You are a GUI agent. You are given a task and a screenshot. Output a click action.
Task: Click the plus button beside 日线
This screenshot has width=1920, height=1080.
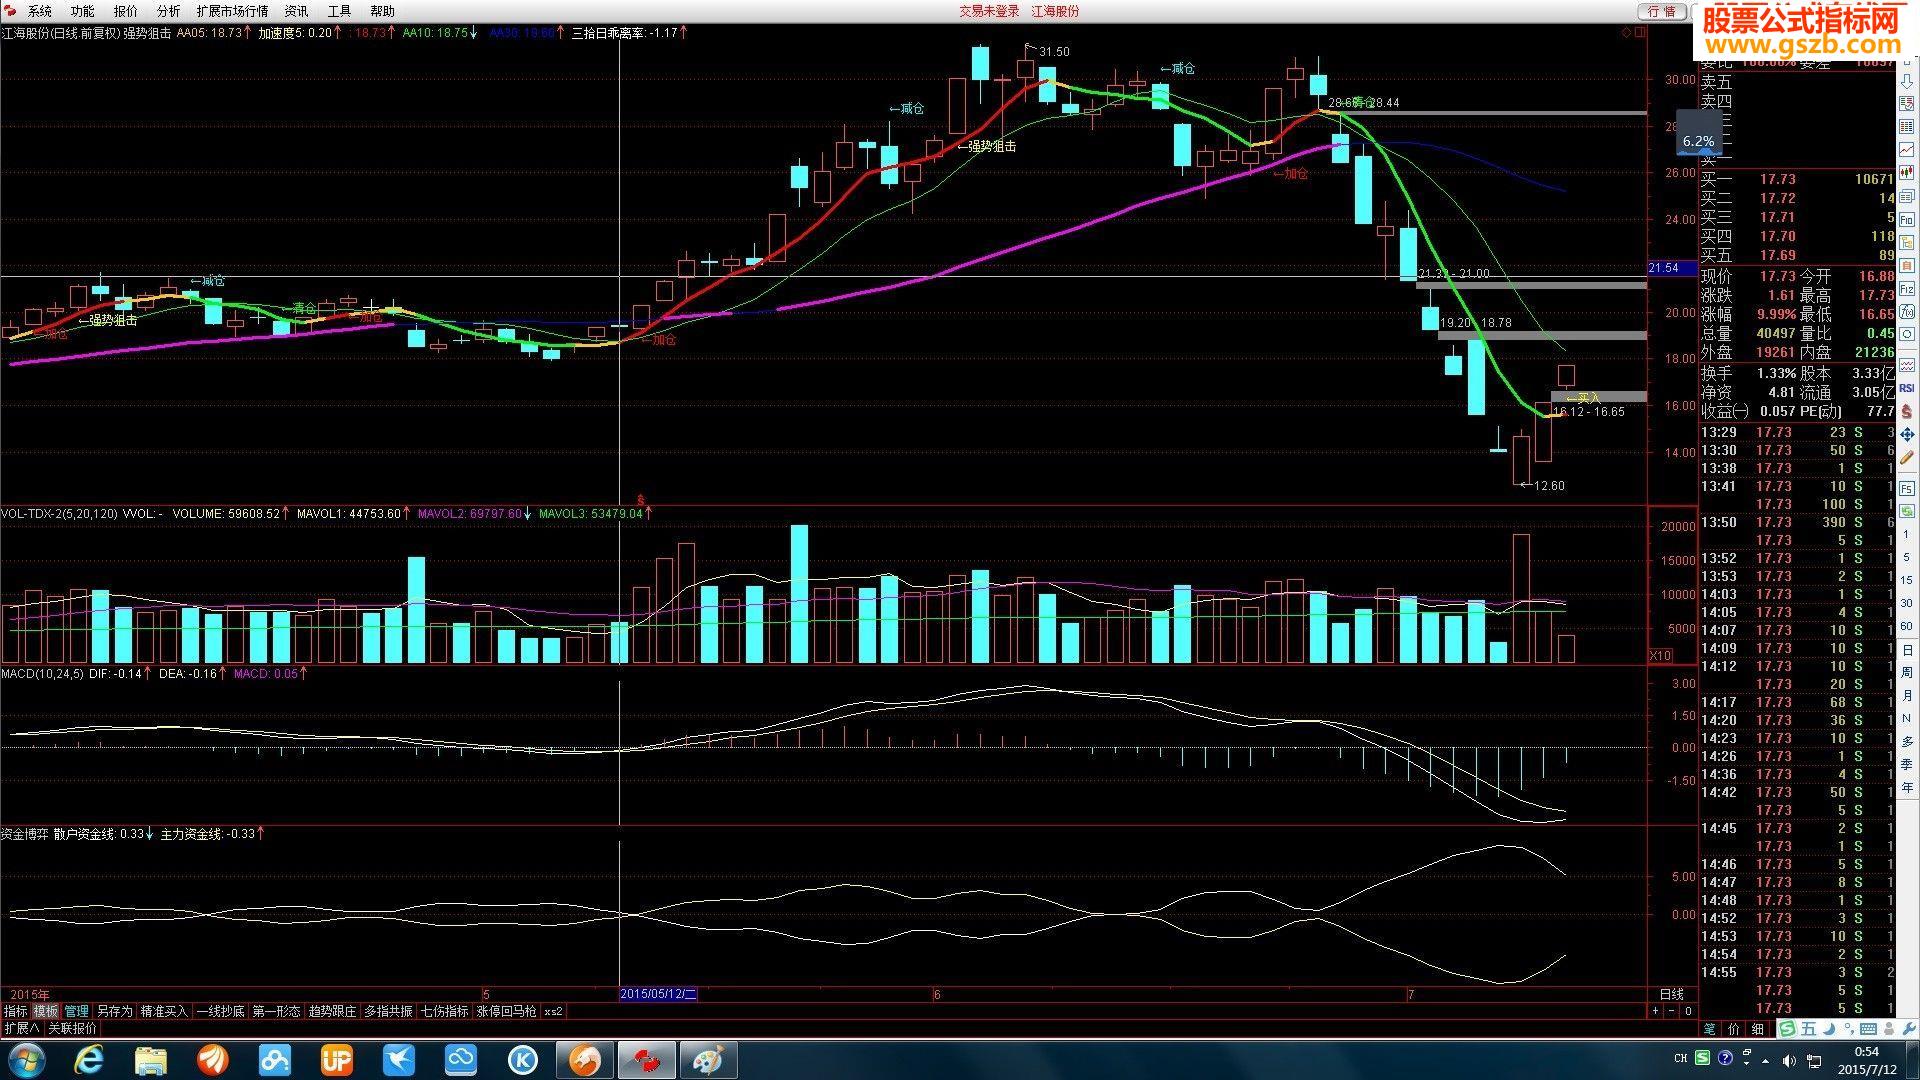tap(1655, 1011)
